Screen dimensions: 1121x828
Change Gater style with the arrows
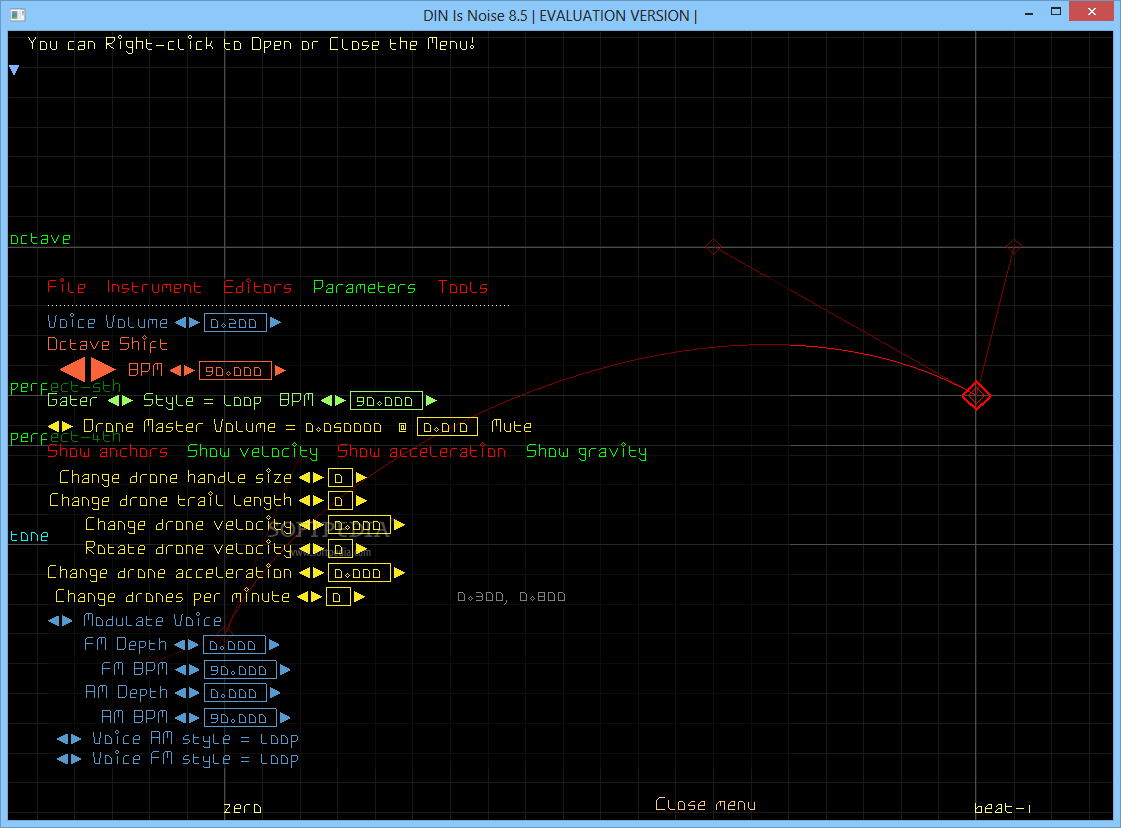(x=120, y=400)
